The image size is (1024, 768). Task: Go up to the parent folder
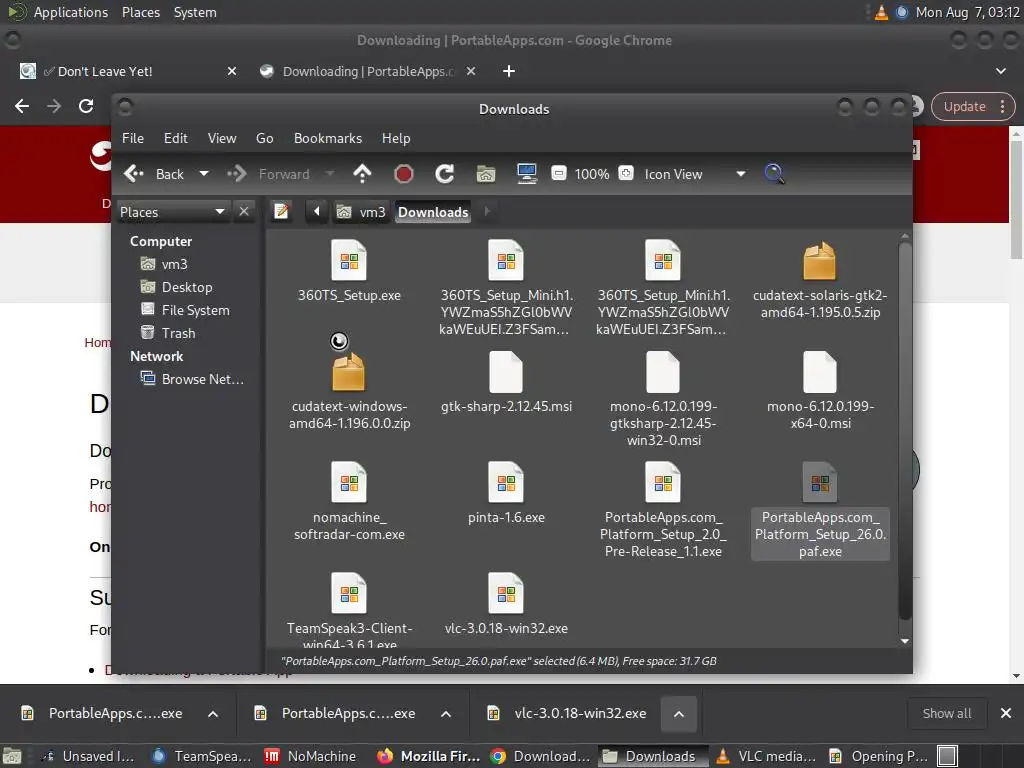click(362, 174)
